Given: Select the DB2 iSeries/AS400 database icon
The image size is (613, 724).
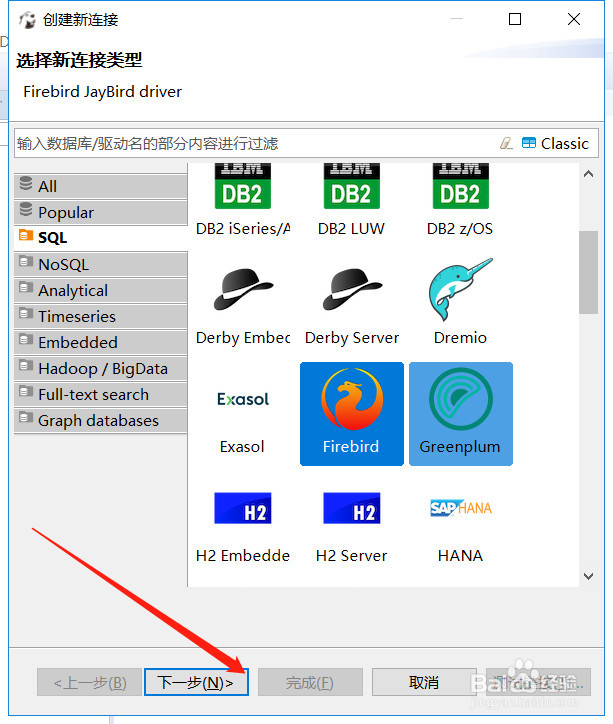Looking at the screenshot, I should click(x=243, y=186).
